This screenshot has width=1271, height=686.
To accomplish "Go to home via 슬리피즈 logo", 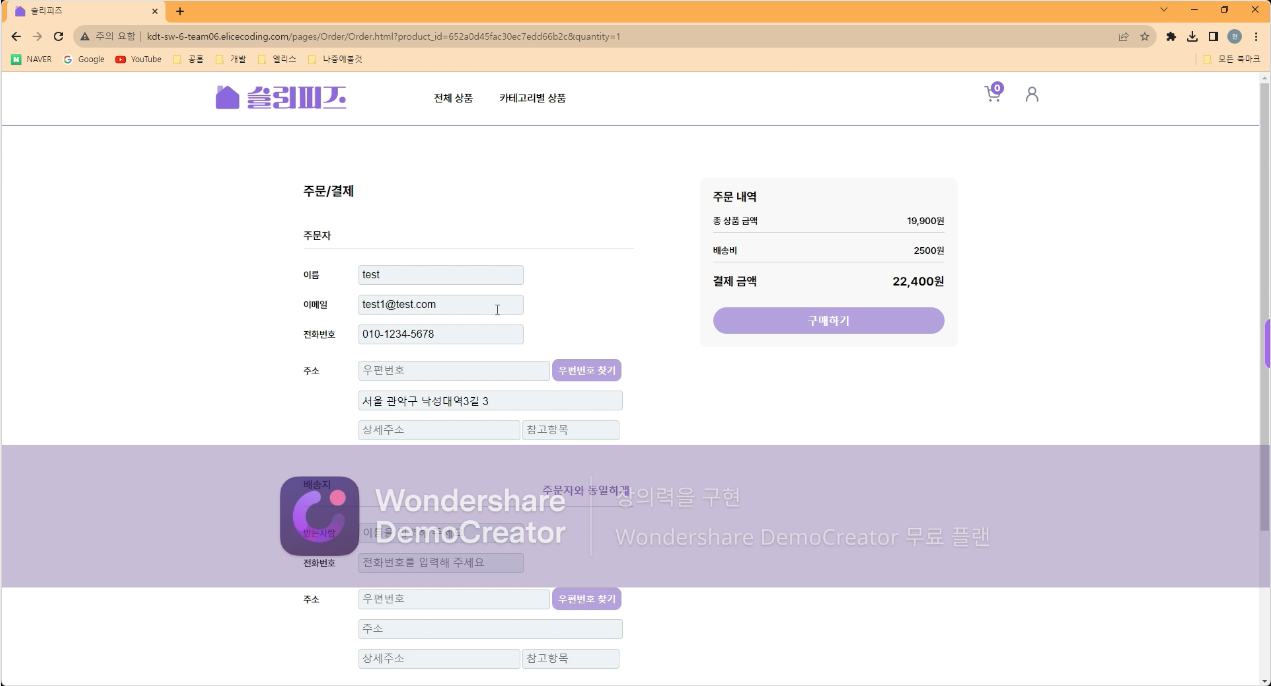I will click(x=281, y=97).
